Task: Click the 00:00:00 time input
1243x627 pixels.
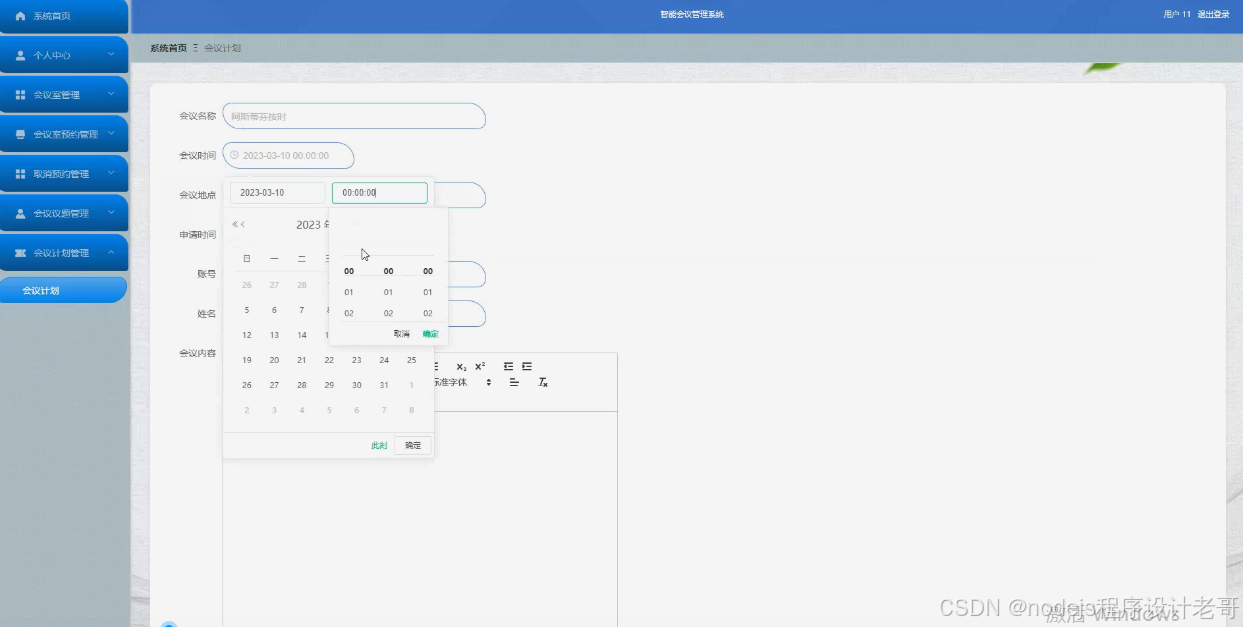Action: click(x=380, y=193)
